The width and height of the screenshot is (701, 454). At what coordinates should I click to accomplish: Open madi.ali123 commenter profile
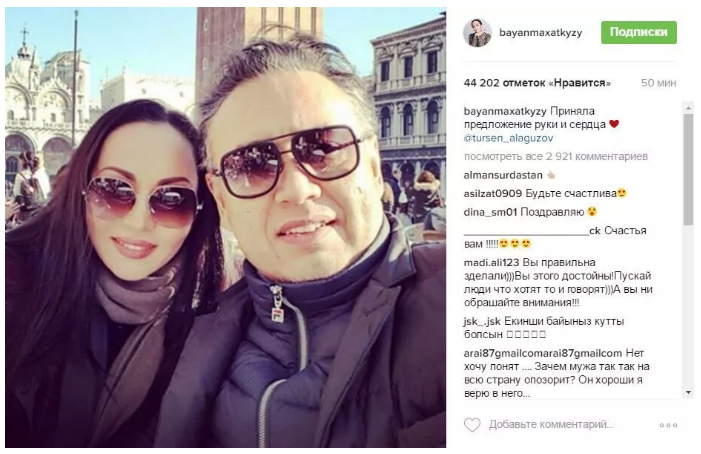(491, 262)
